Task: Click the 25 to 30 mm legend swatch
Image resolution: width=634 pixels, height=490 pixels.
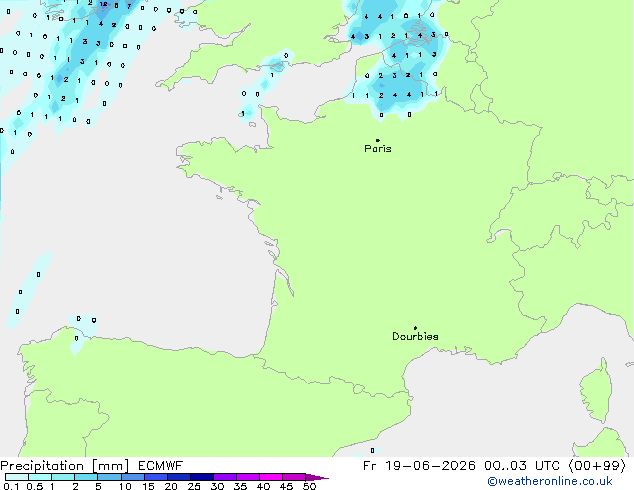Action: coord(201,477)
